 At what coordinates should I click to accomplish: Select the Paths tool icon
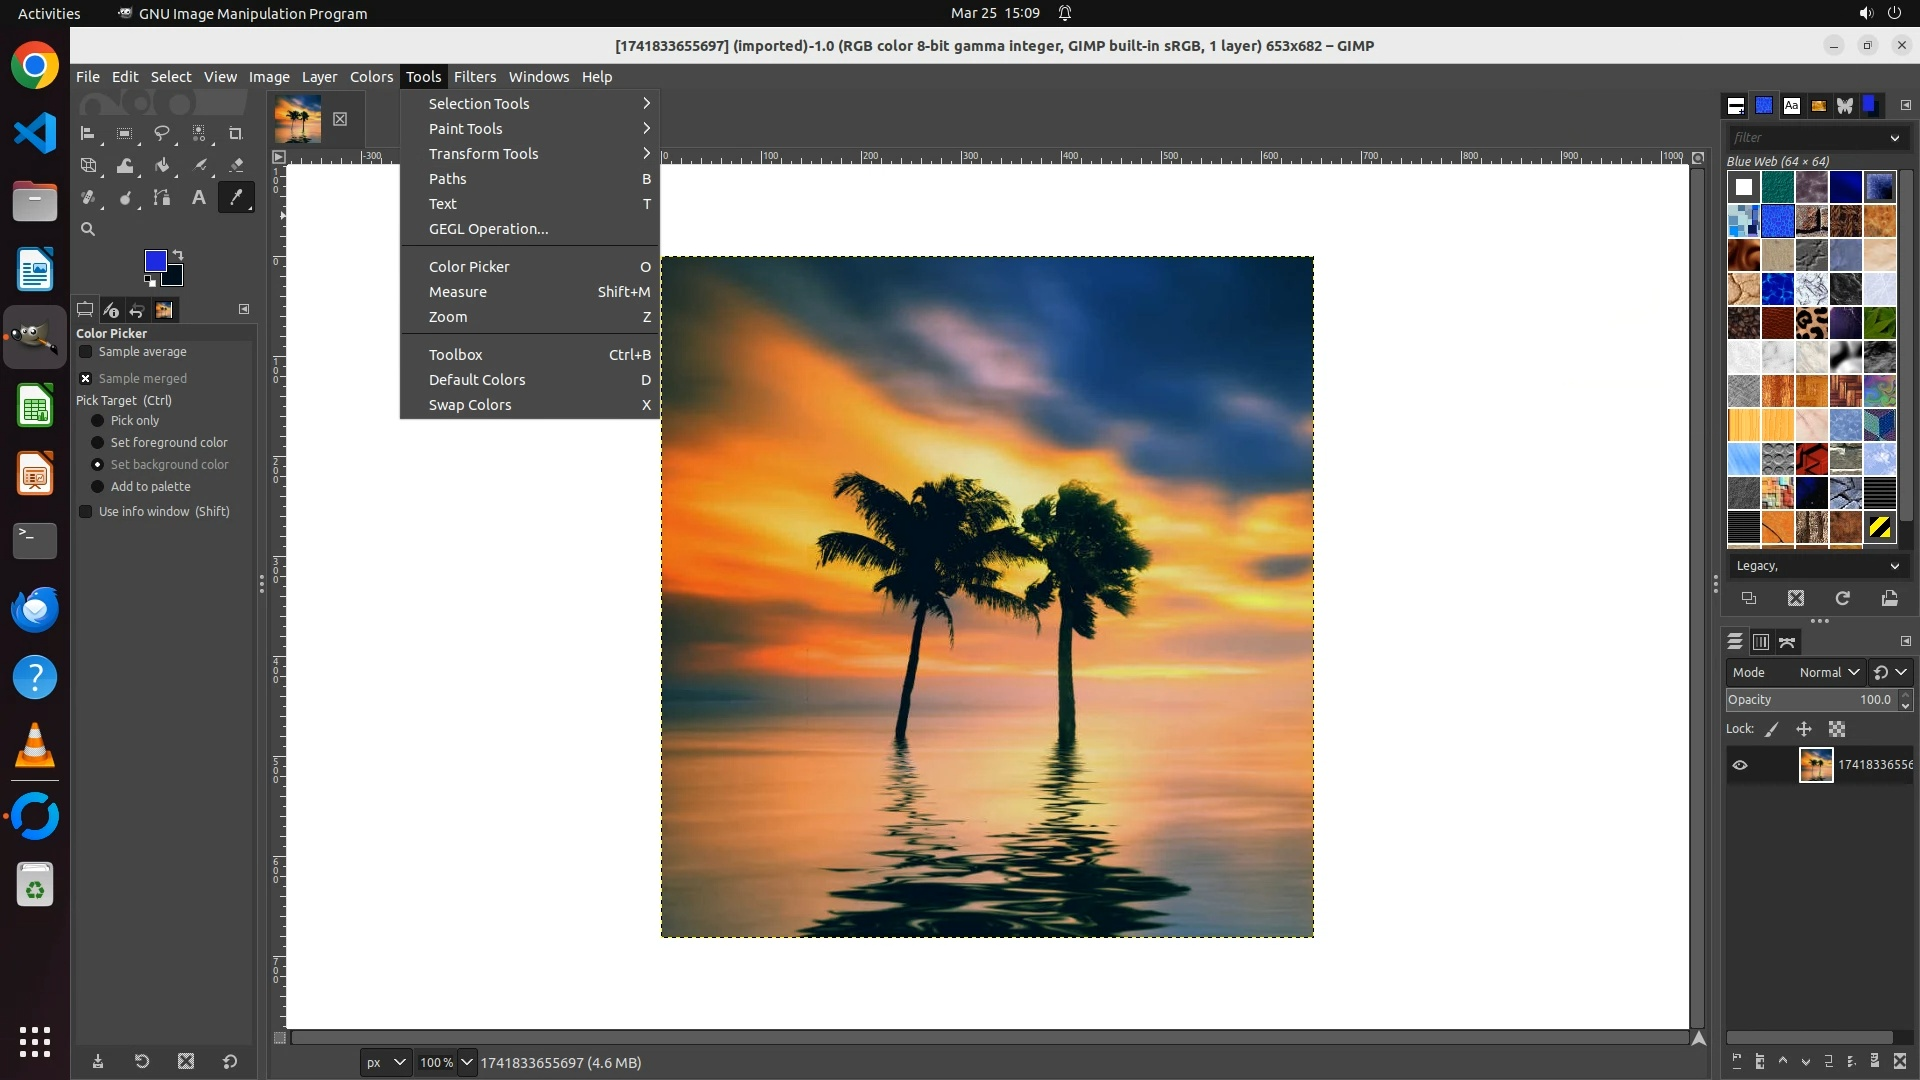[161, 198]
